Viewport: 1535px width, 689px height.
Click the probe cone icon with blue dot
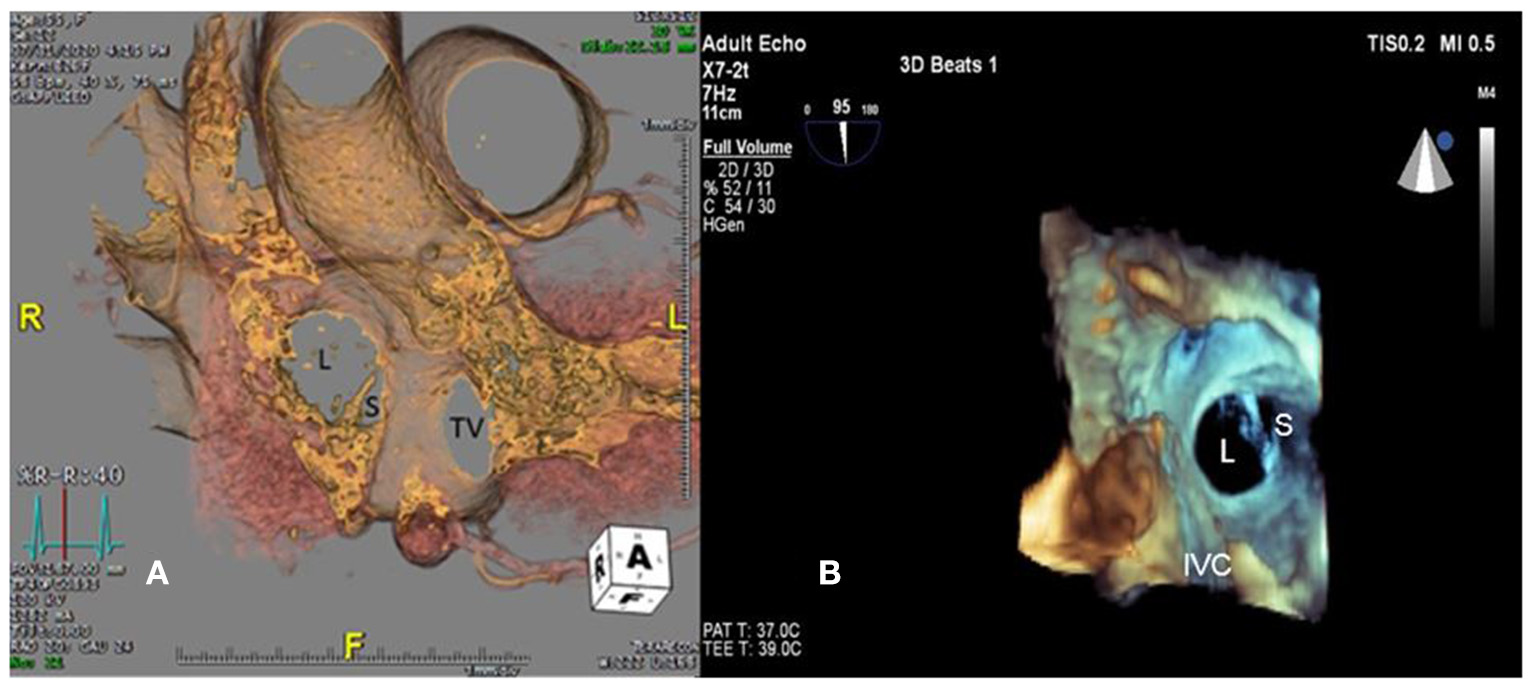tap(1423, 163)
